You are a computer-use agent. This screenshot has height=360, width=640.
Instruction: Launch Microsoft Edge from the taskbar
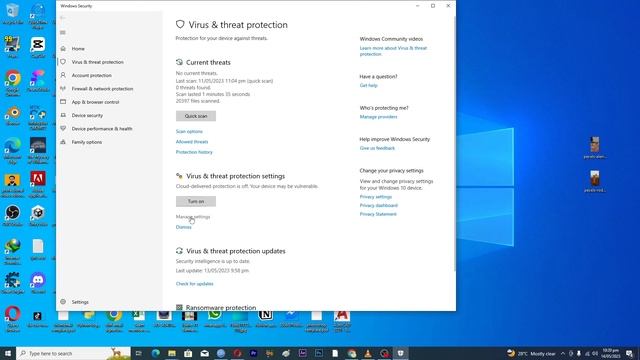pyautogui.click(x=156, y=353)
